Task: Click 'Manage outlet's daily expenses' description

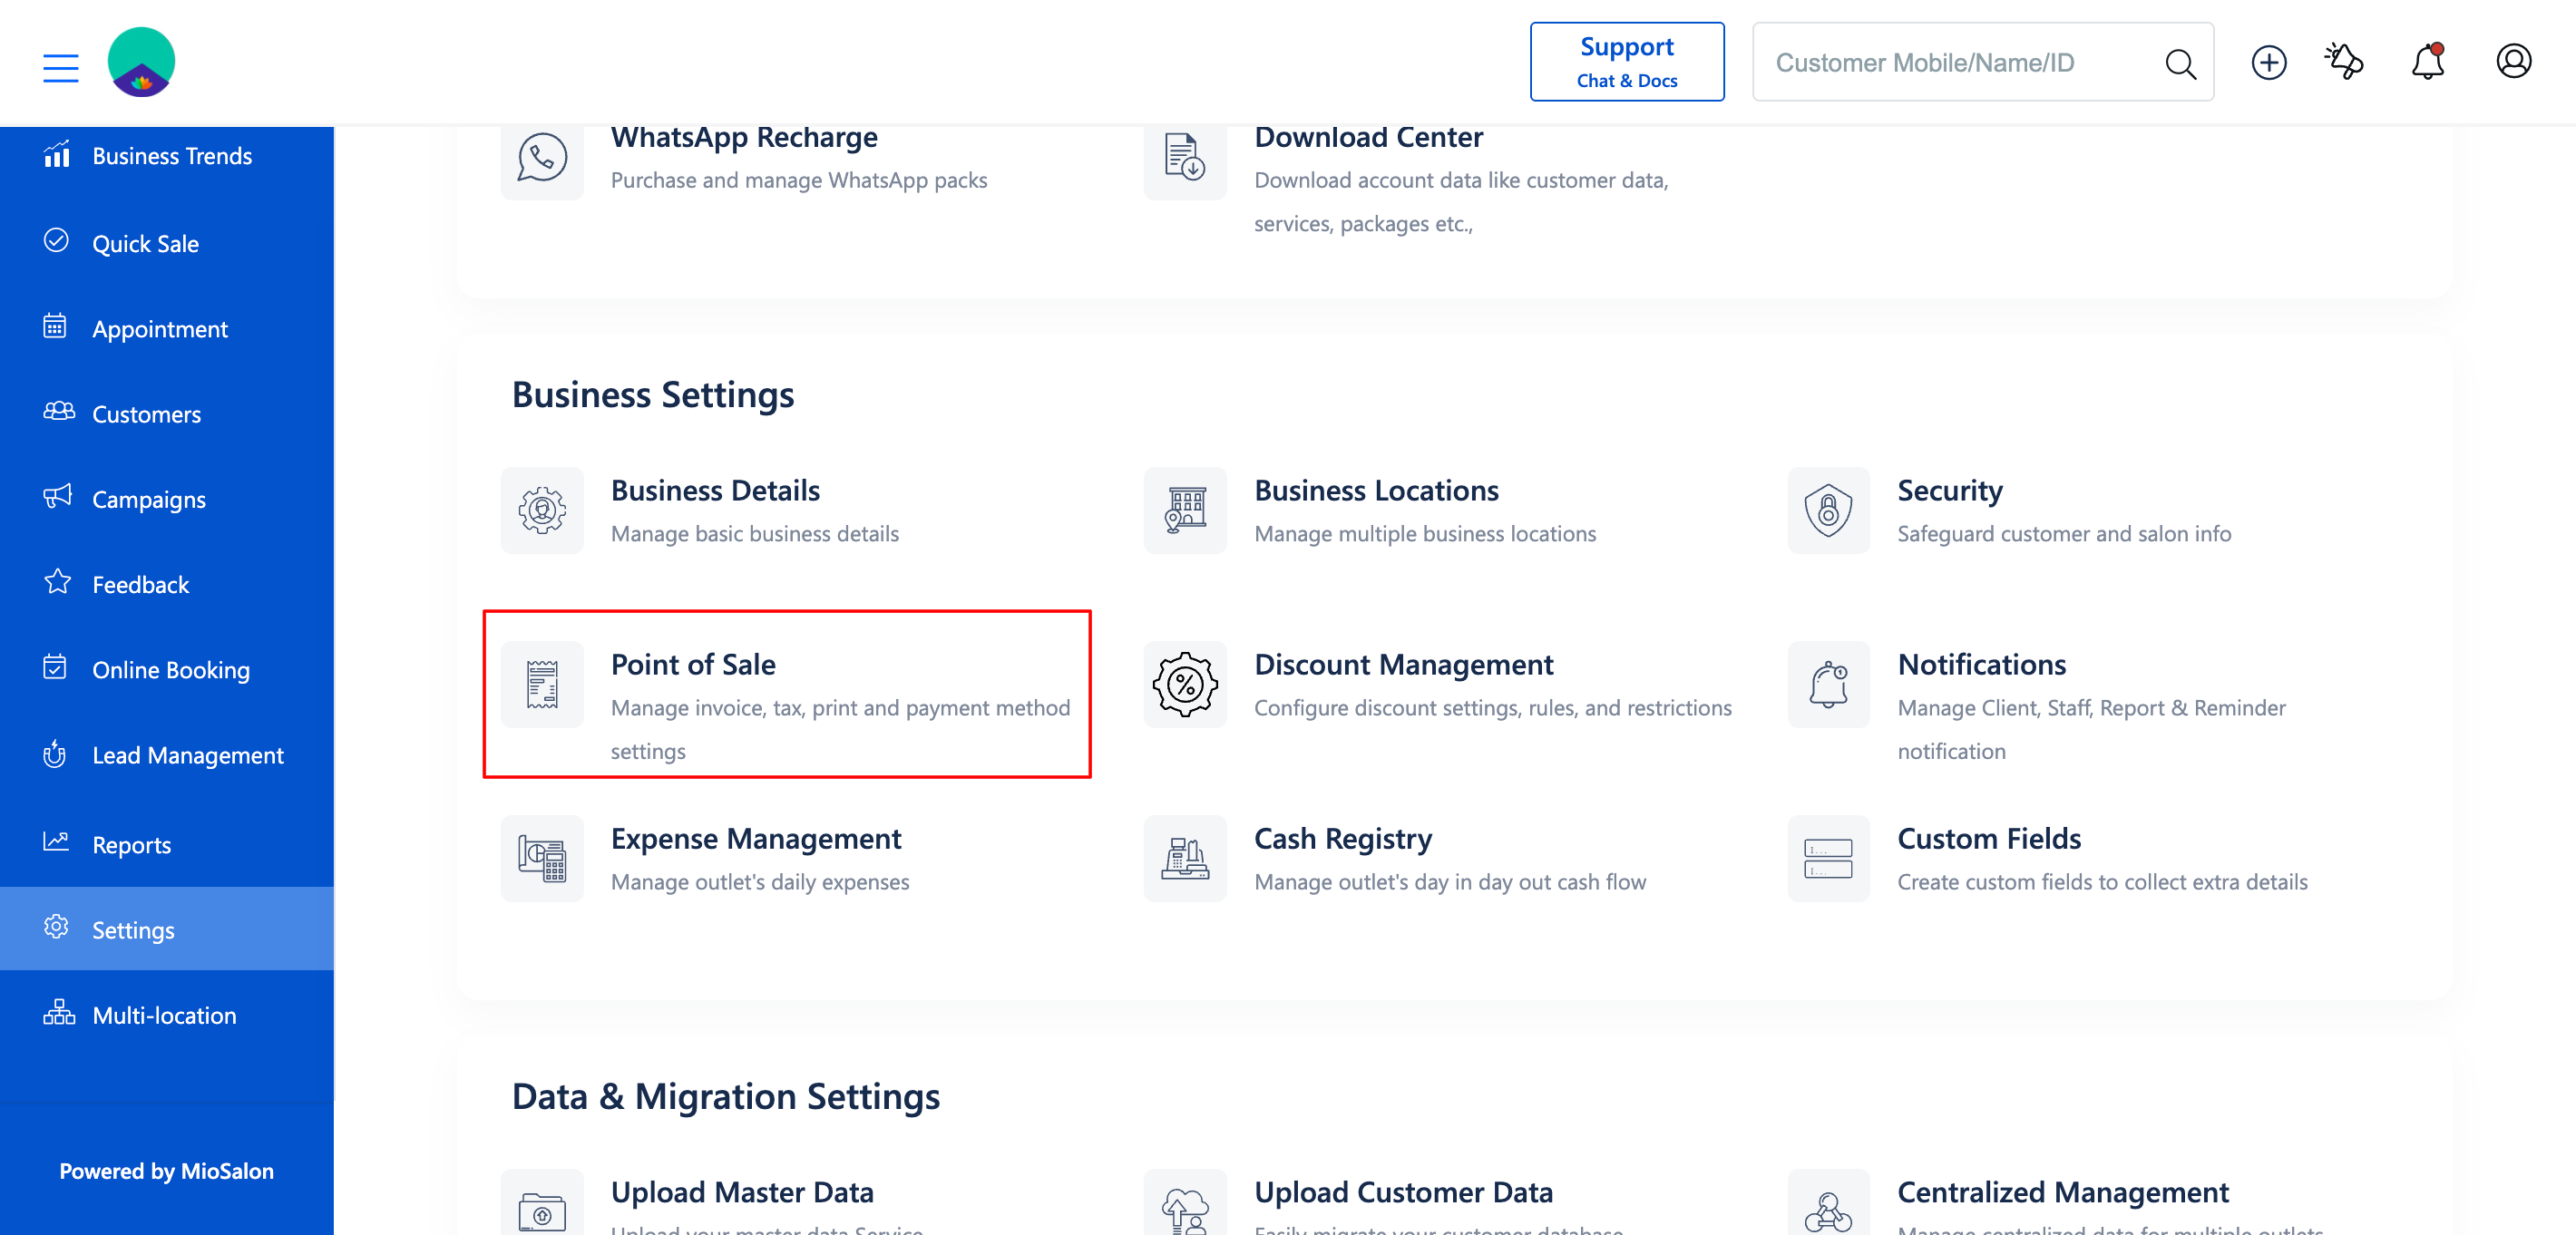Action: 760,882
